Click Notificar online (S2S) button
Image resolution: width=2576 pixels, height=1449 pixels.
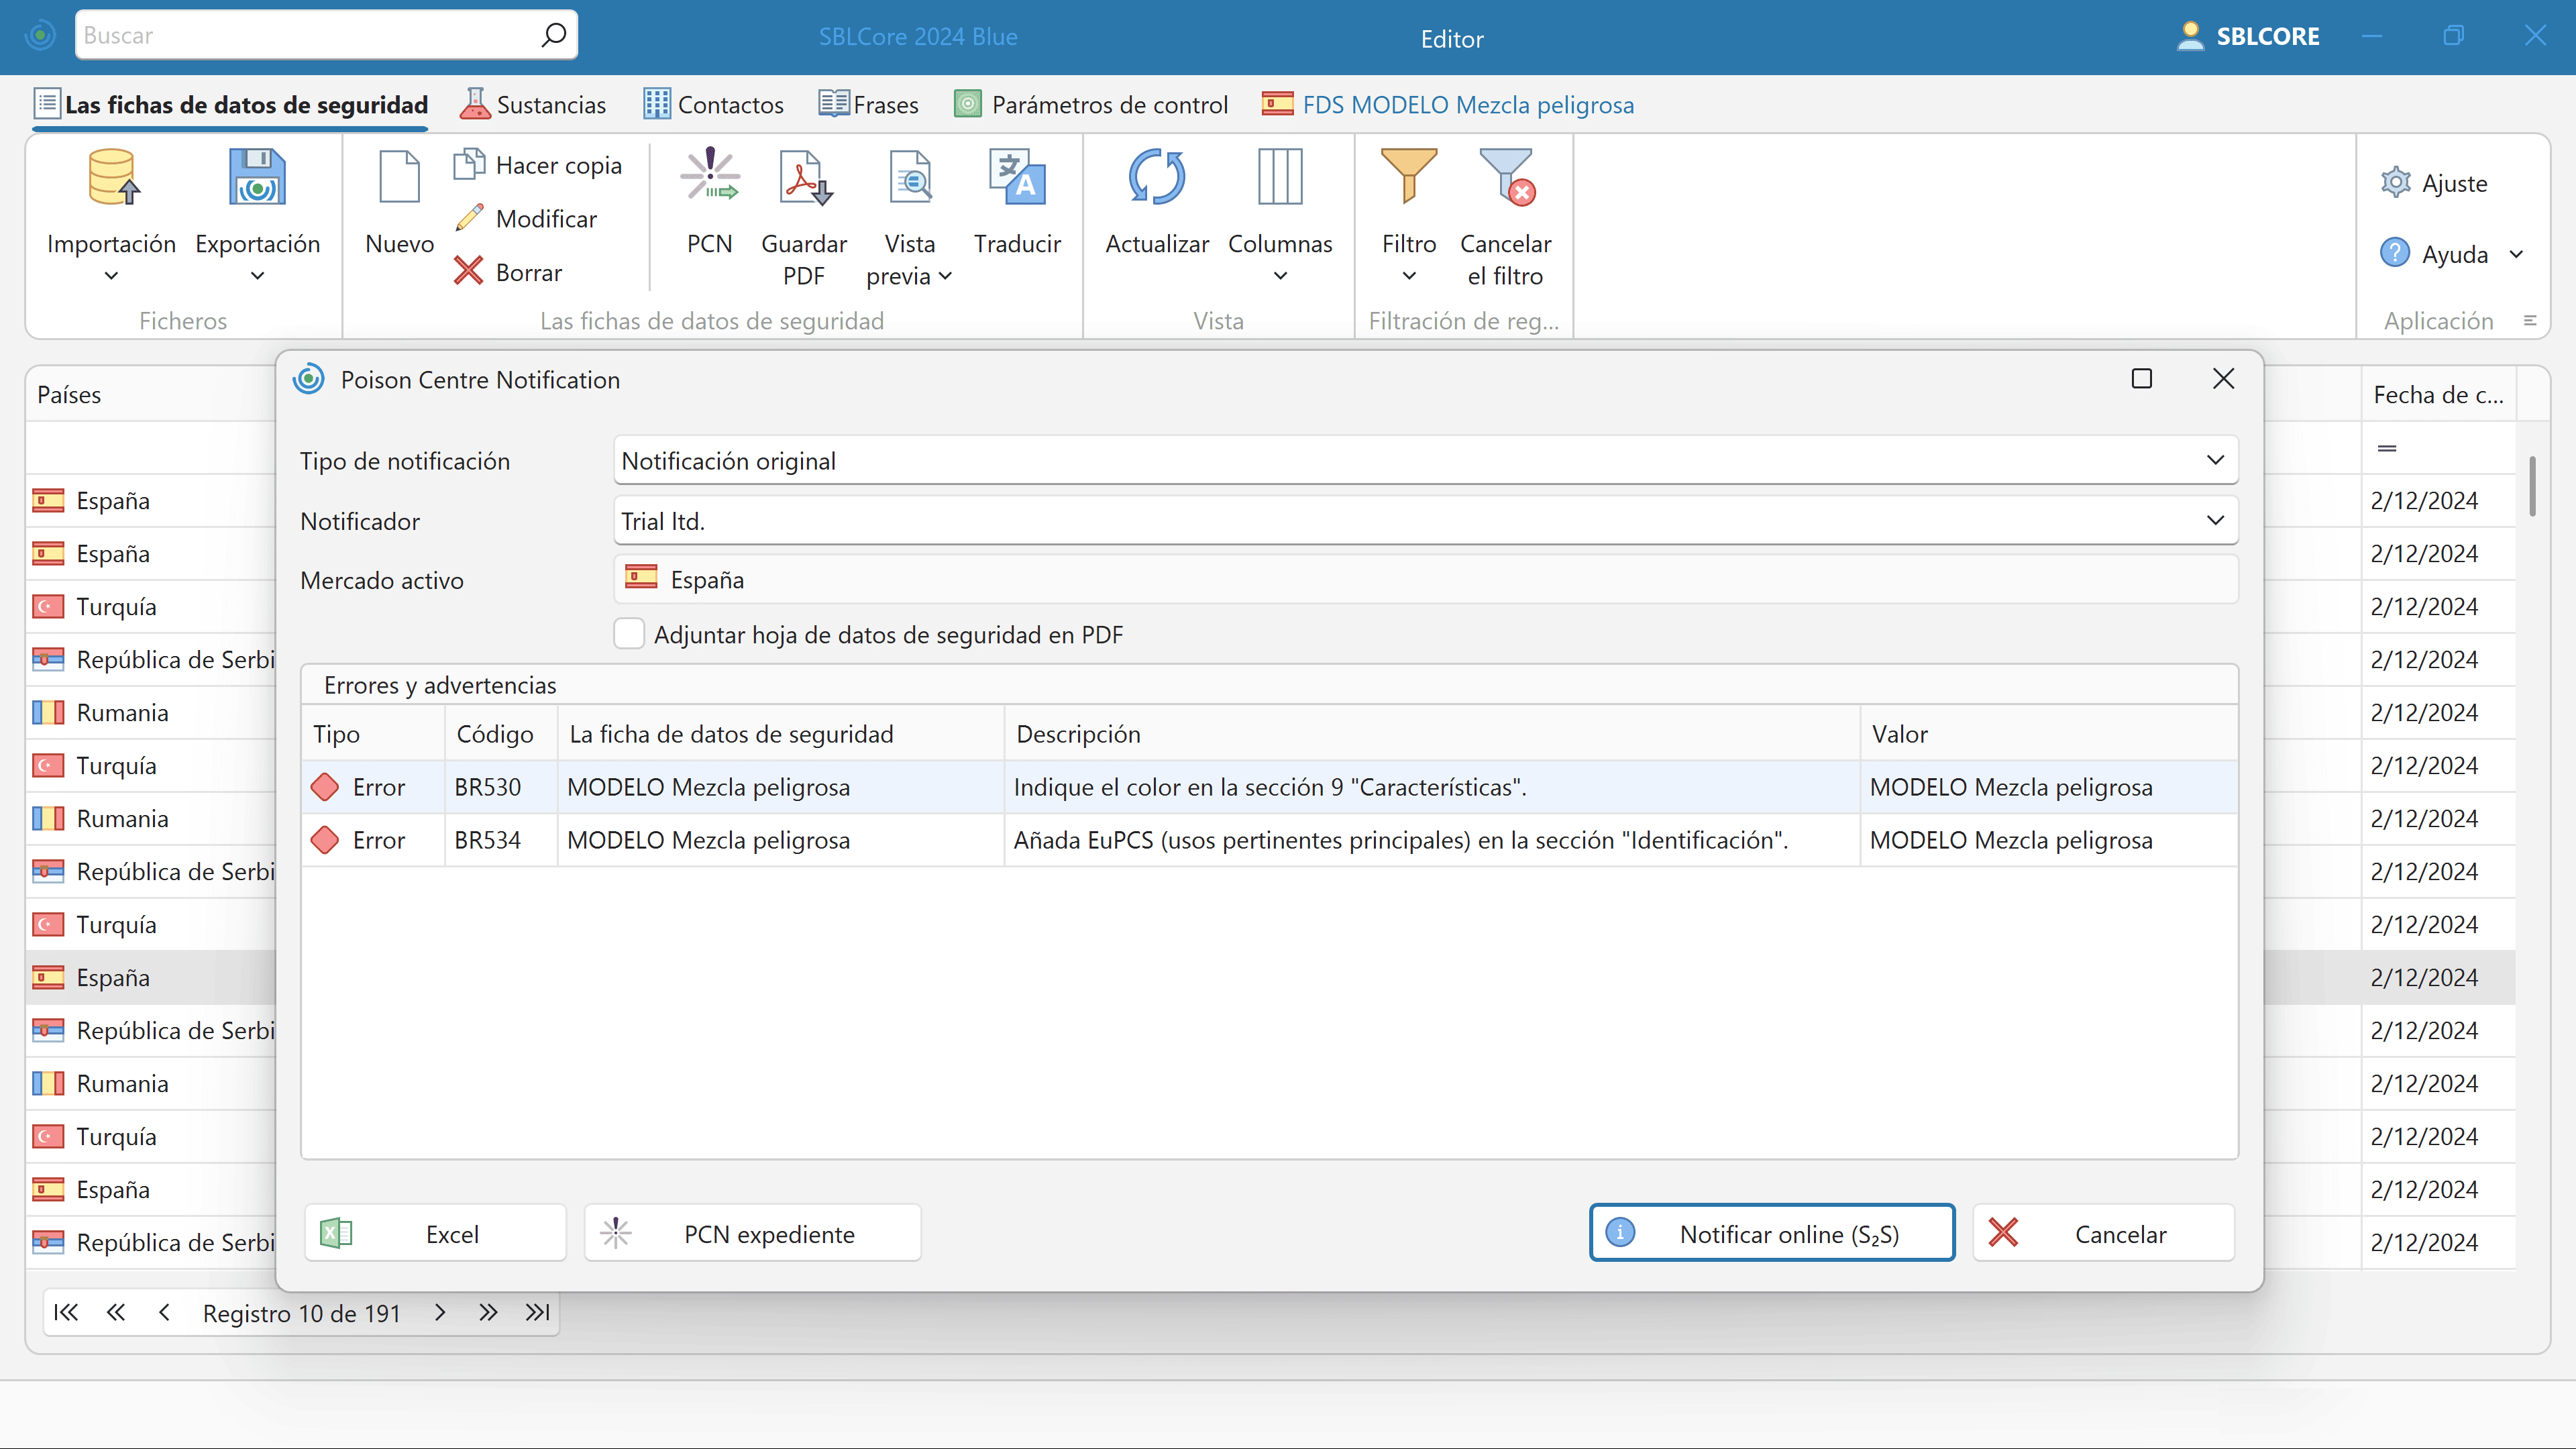click(x=1771, y=1234)
